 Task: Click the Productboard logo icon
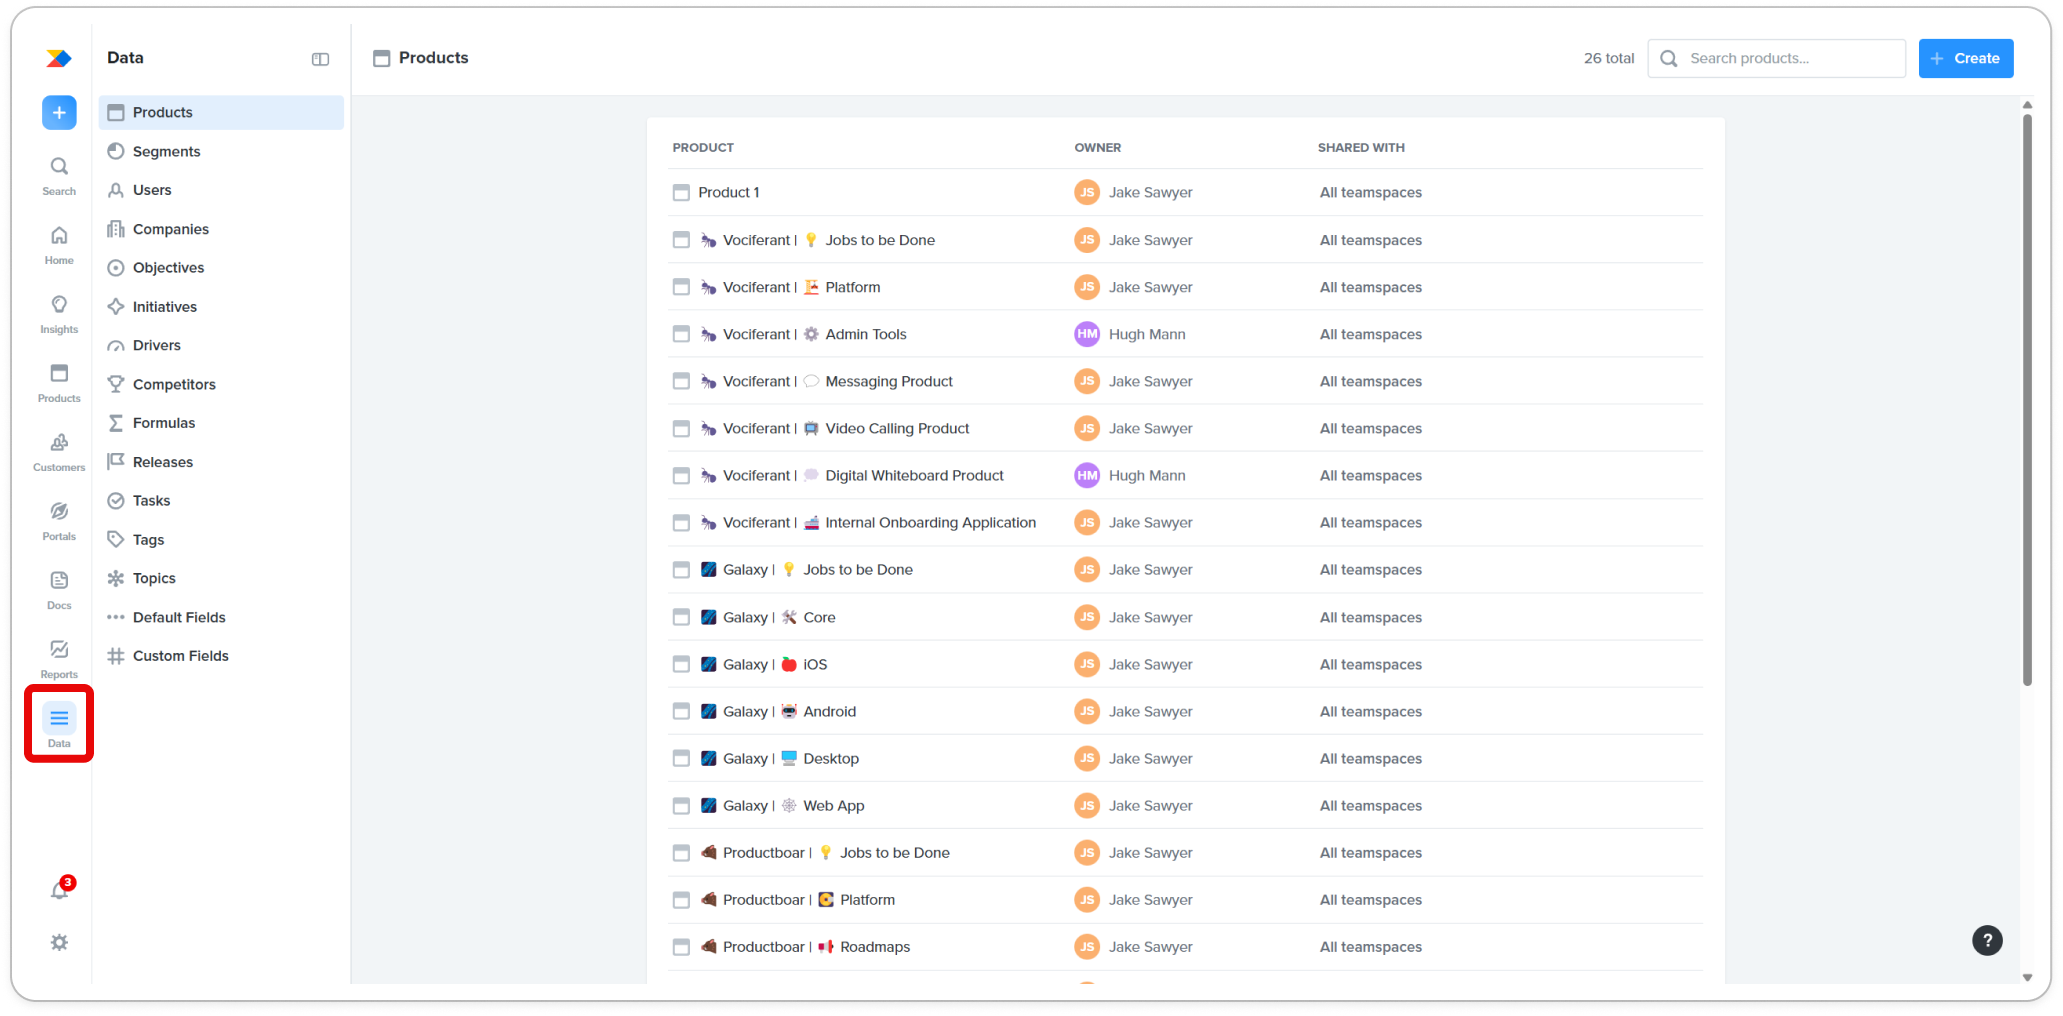coord(59,58)
